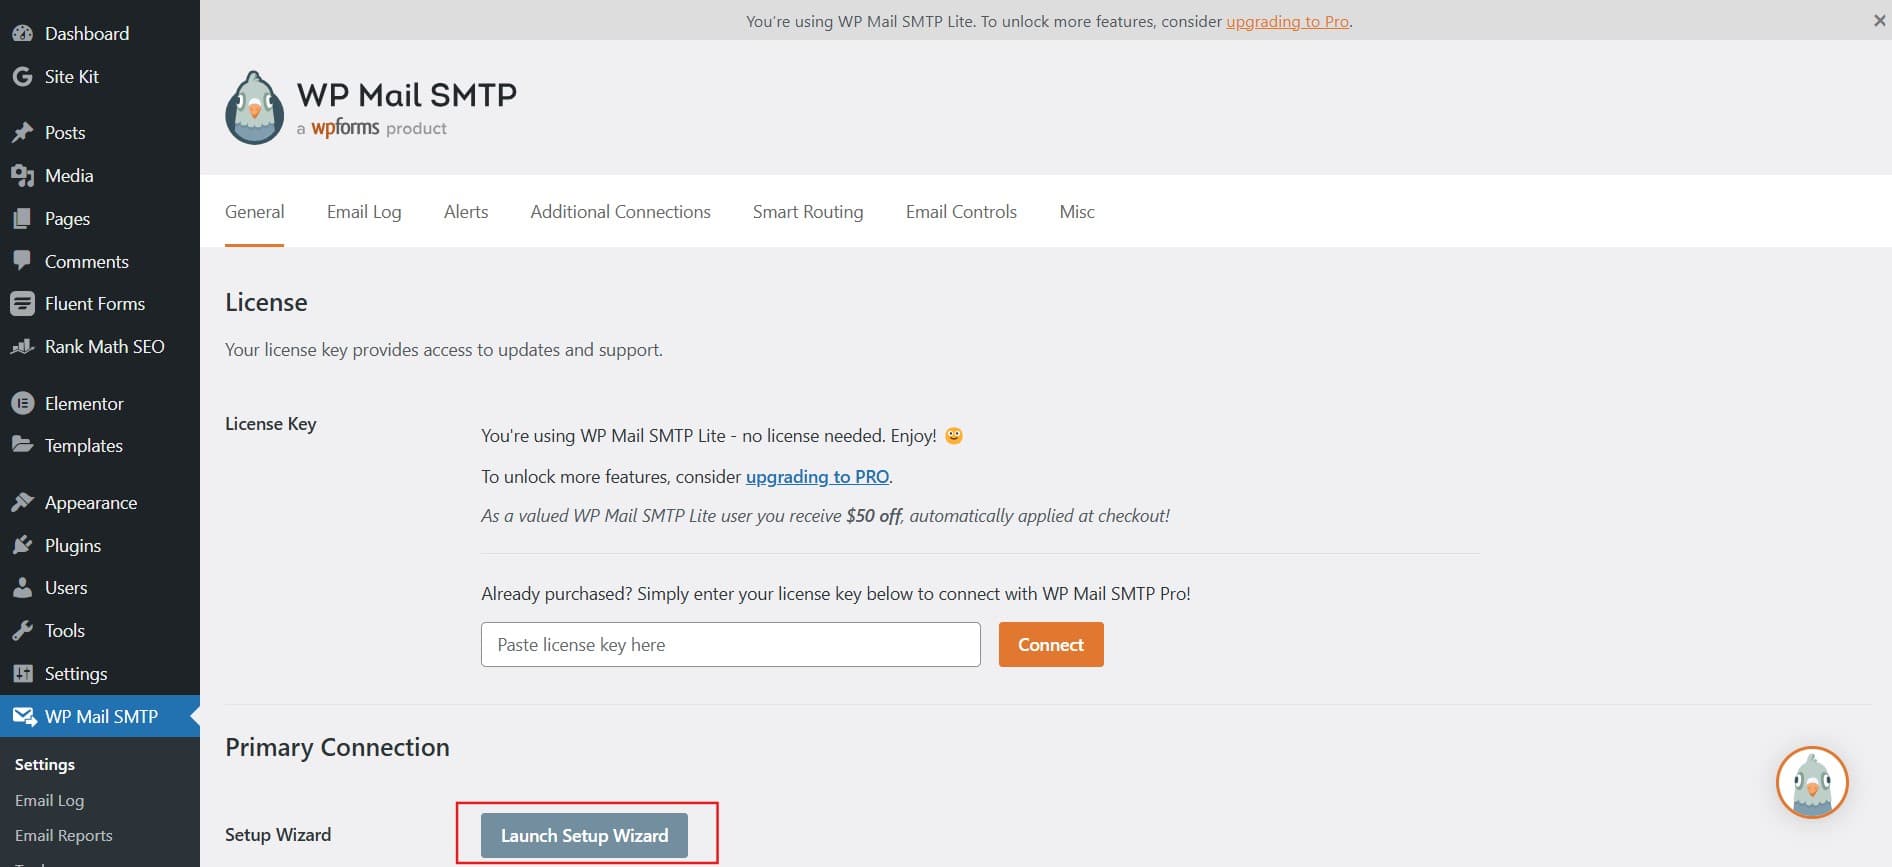Click the WP Mail SMTP pigeon logo

tap(255, 108)
